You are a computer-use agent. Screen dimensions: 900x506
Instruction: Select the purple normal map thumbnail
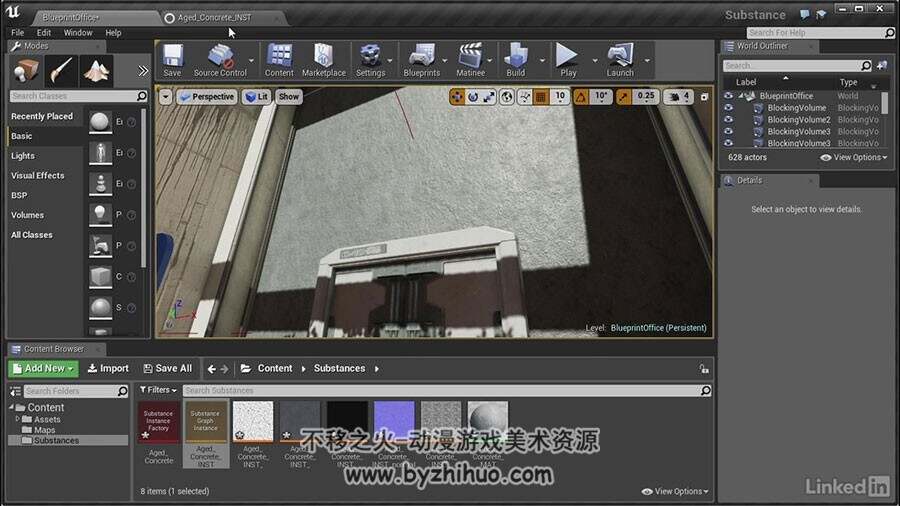[394, 422]
